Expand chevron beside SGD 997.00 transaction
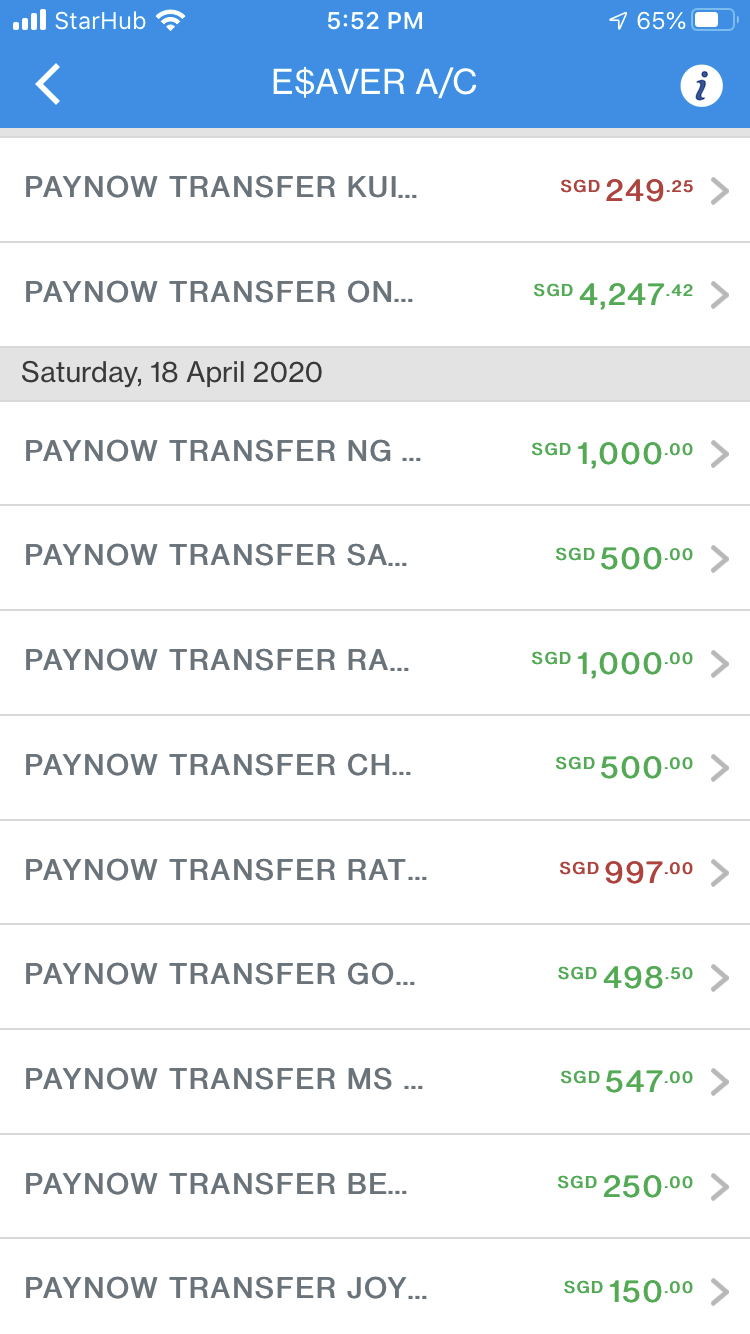The width and height of the screenshot is (750, 1334). click(x=719, y=872)
